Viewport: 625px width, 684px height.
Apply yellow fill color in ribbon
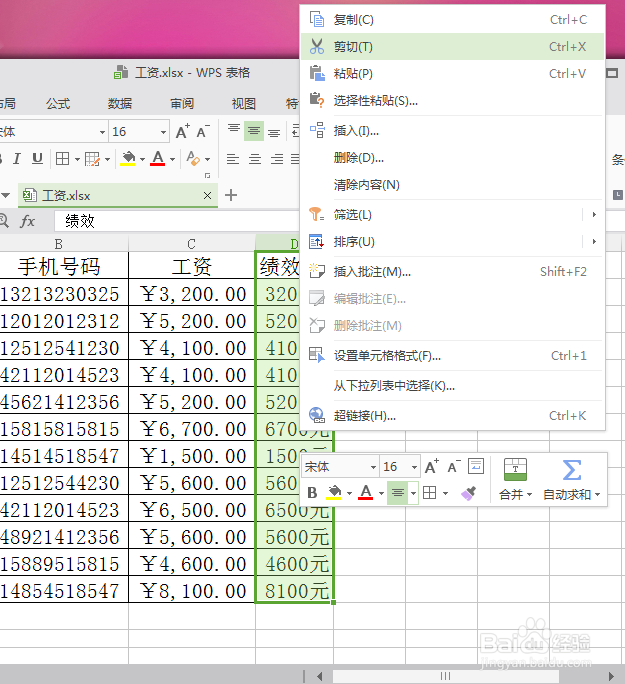[x=128, y=158]
